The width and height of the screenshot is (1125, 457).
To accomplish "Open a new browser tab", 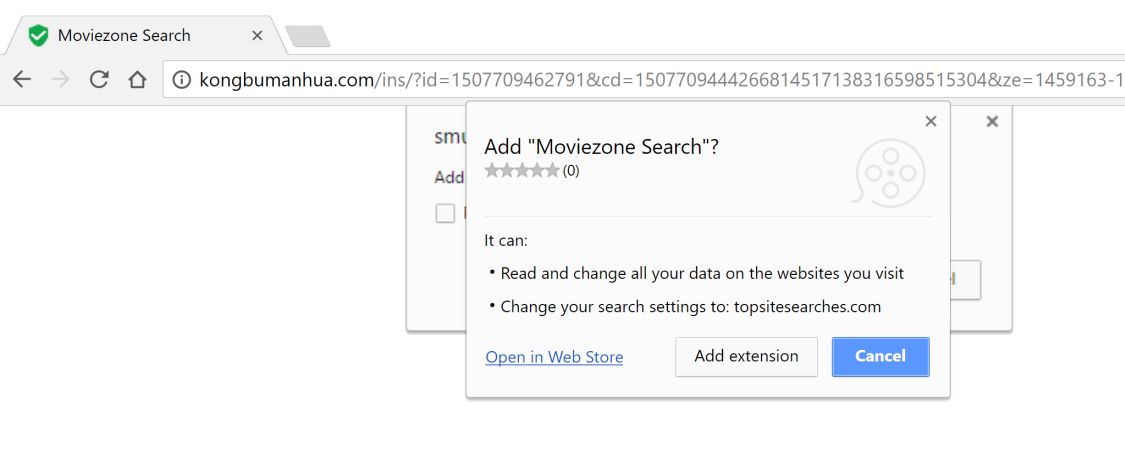I will pyautogui.click(x=307, y=37).
